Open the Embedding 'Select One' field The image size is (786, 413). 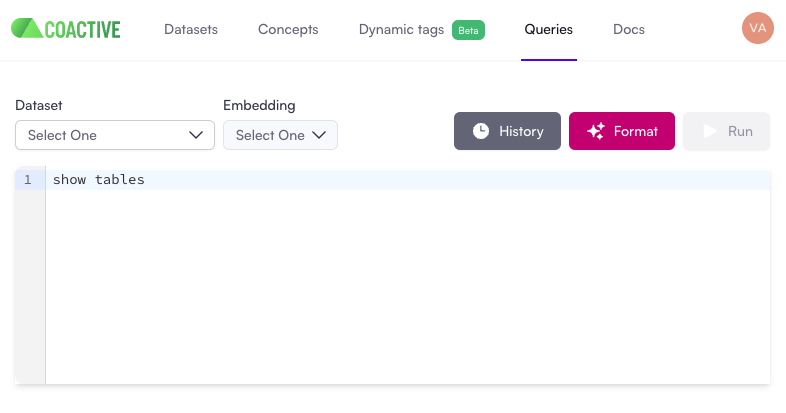270,135
